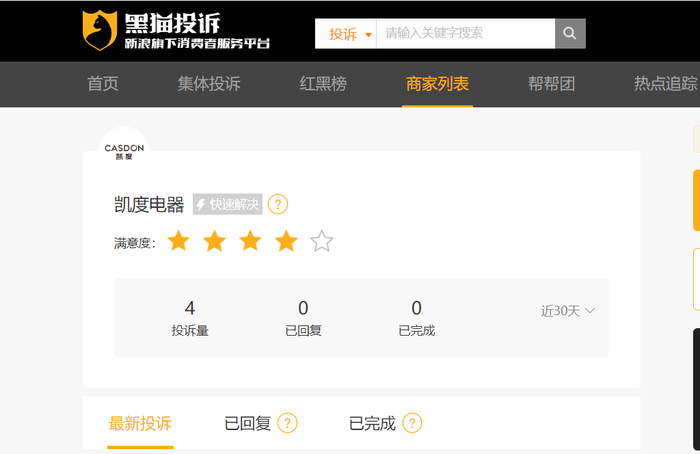
Task: Click the 黑猫投诉 site title
Action: click(172, 23)
